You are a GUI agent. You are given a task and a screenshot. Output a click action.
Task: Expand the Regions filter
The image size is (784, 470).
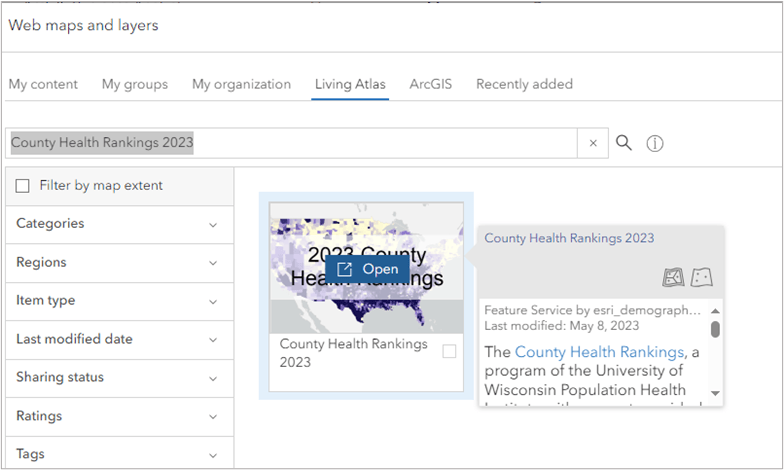[x=120, y=262]
